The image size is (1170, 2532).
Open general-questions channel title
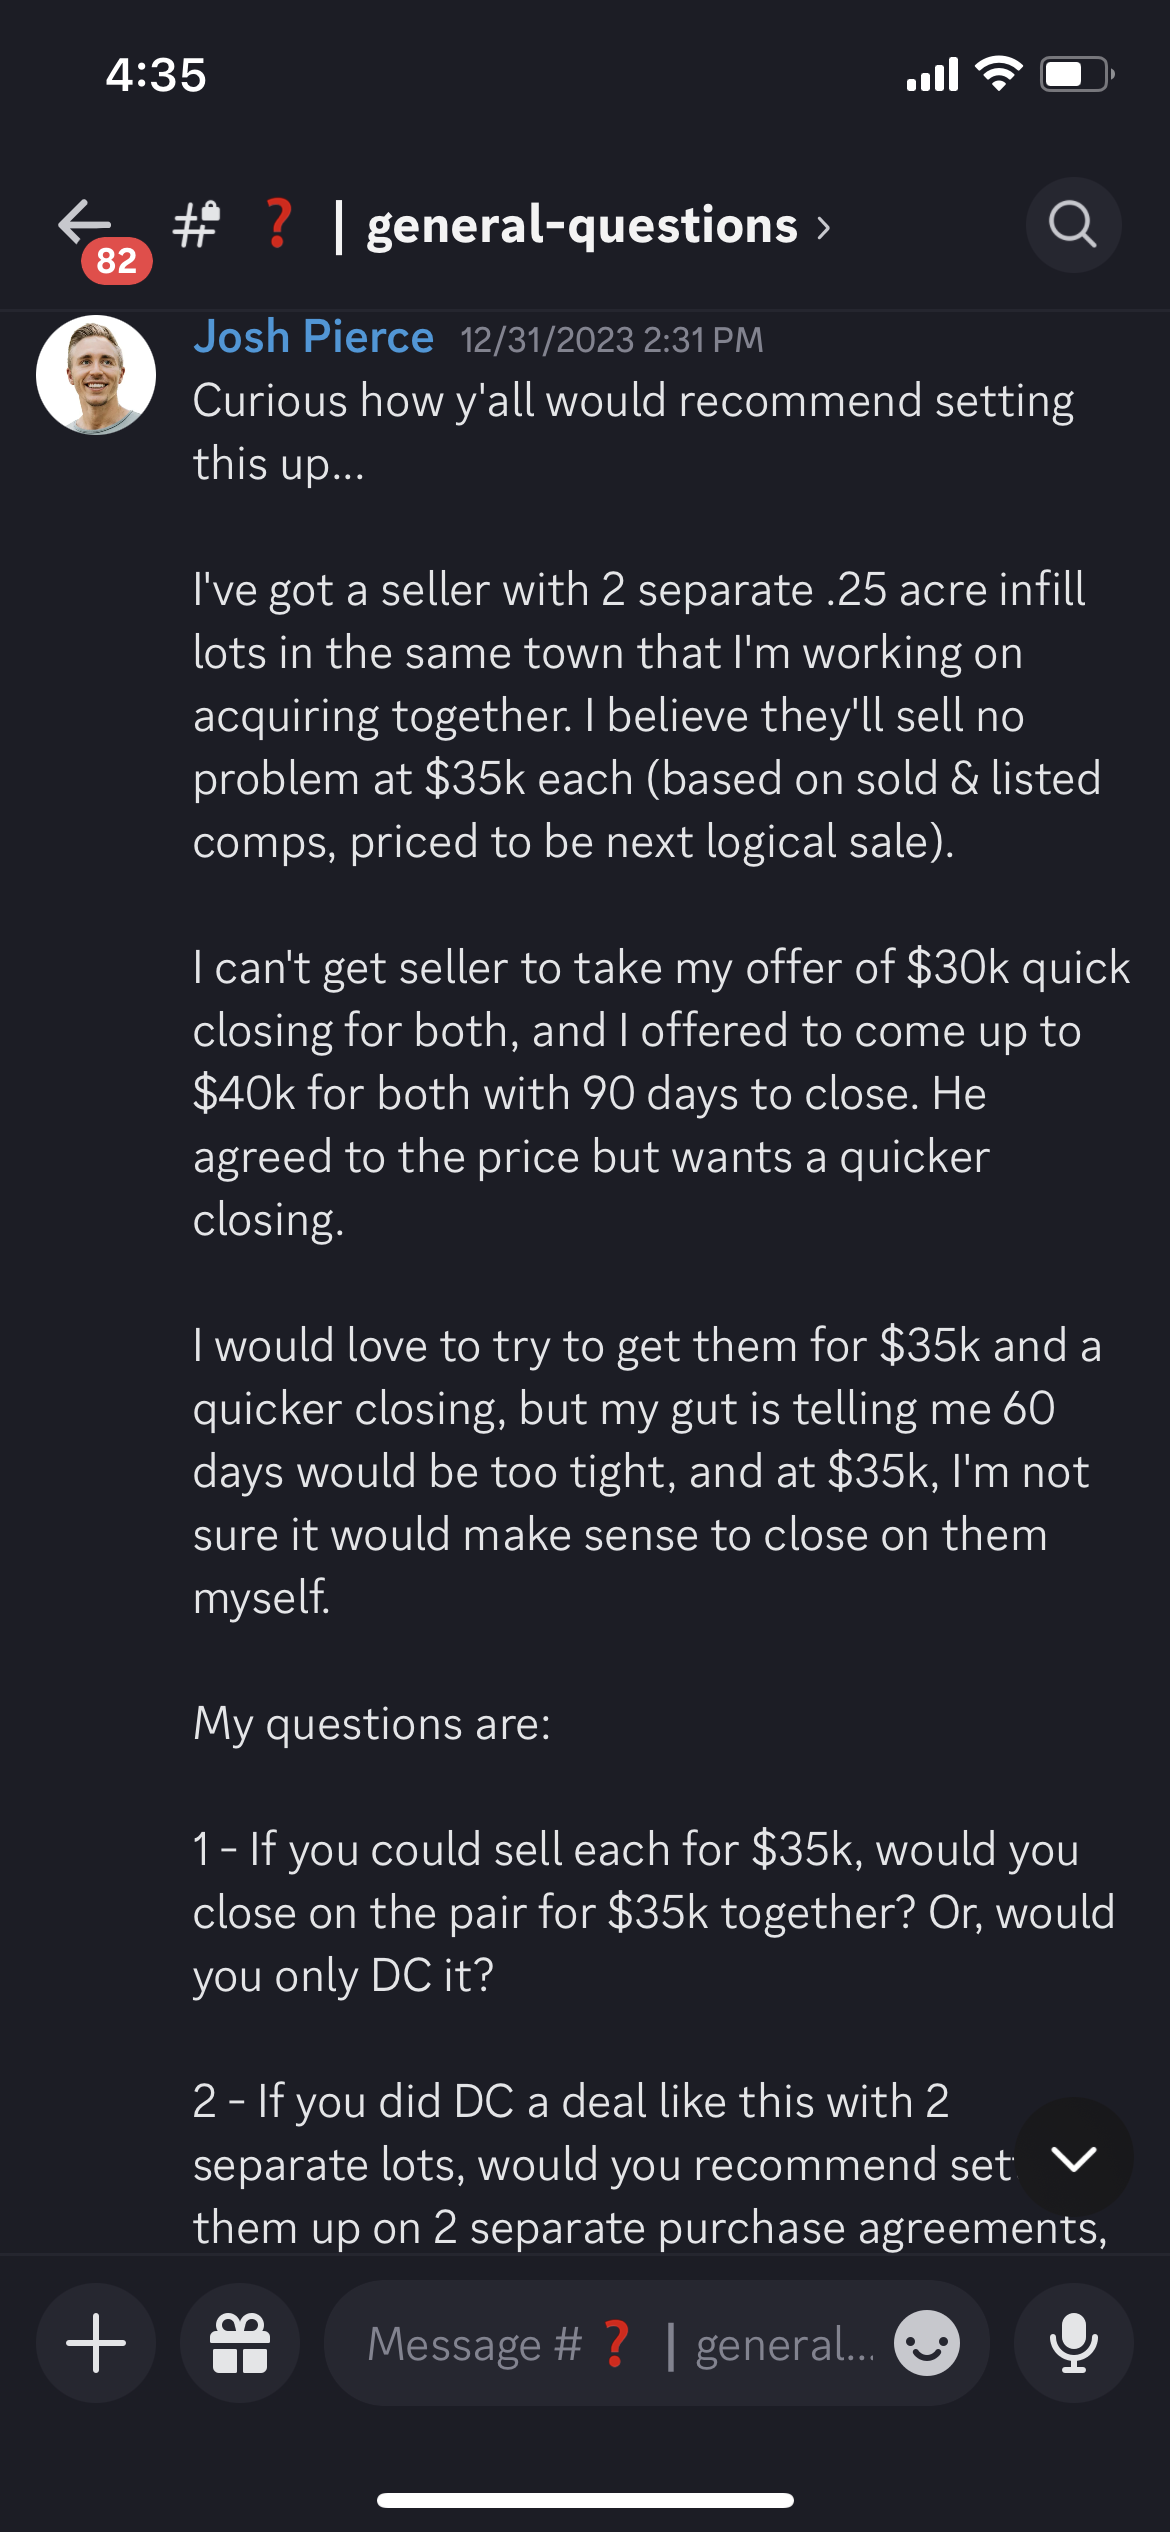pos(582,225)
